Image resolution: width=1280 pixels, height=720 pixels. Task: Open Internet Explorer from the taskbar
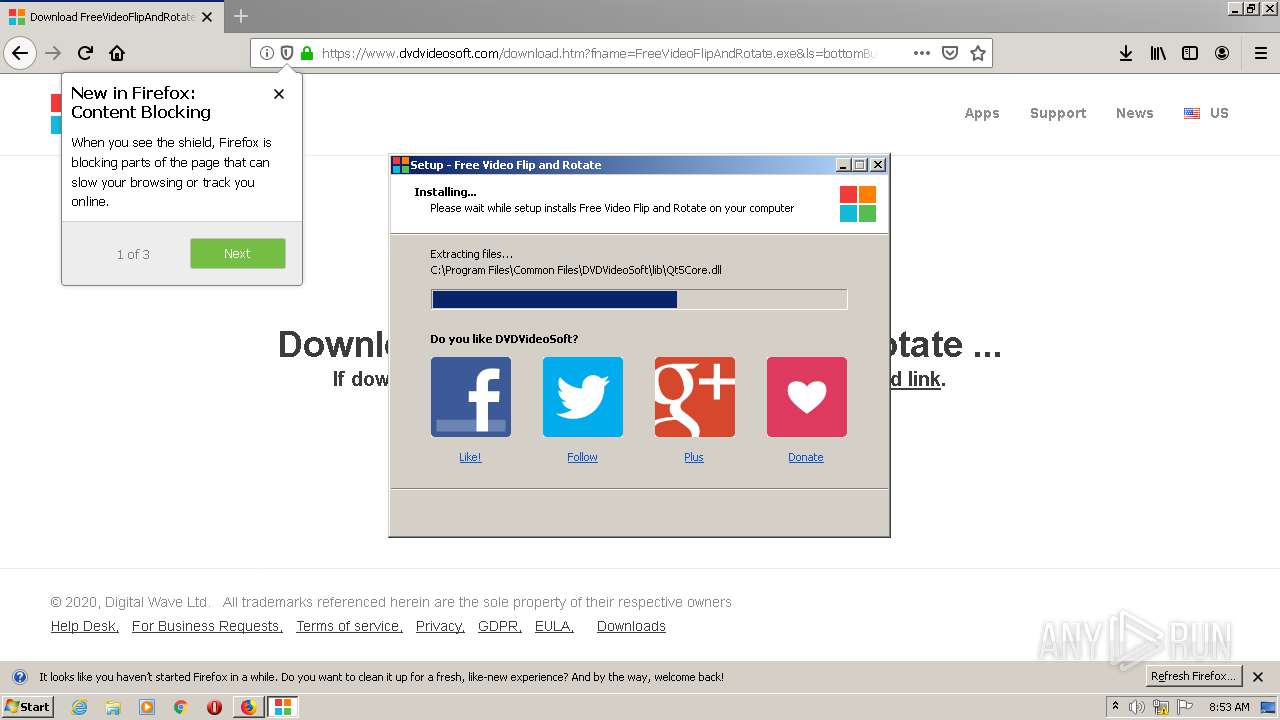[x=79, y=707]
